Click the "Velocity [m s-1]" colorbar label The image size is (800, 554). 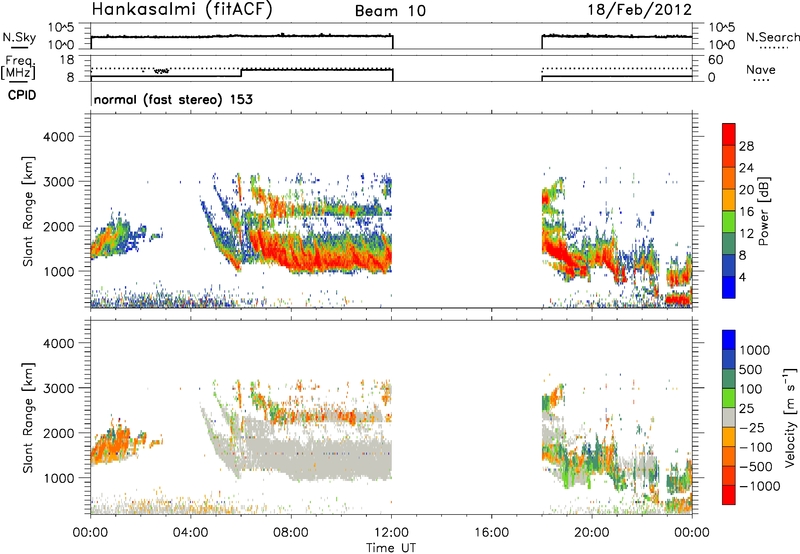pyautogui.click(x=790, y=417)
